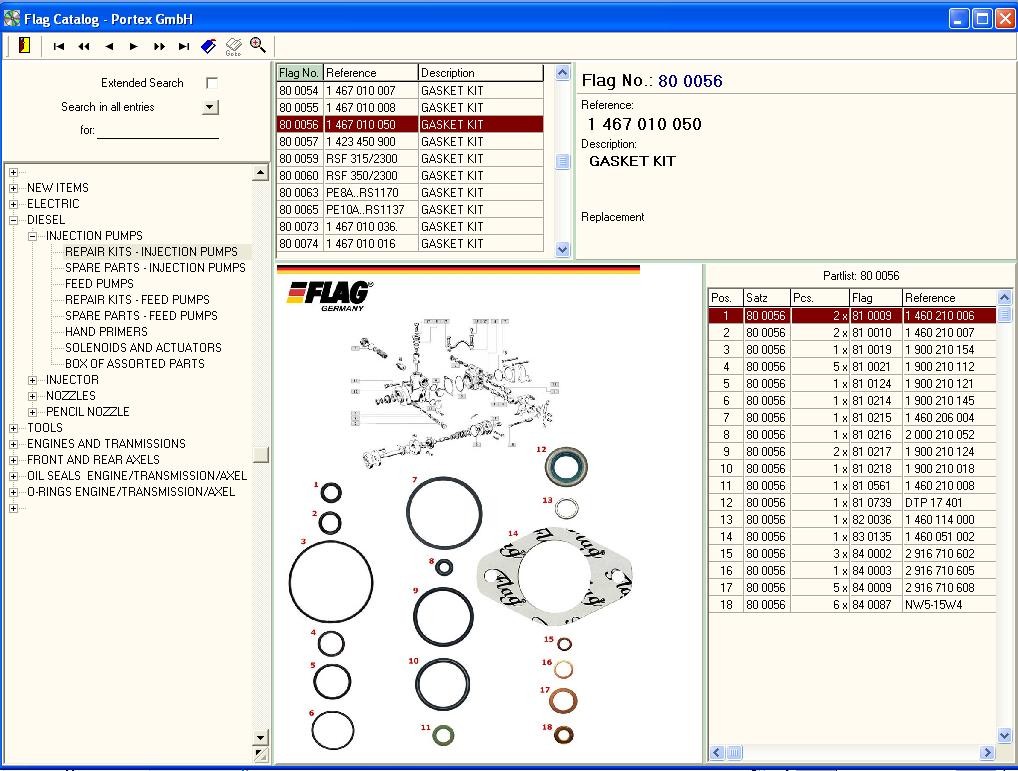
Task: Select SOLENOIDS AND ACTUATORS item
Action: click(x=143, y=348)
